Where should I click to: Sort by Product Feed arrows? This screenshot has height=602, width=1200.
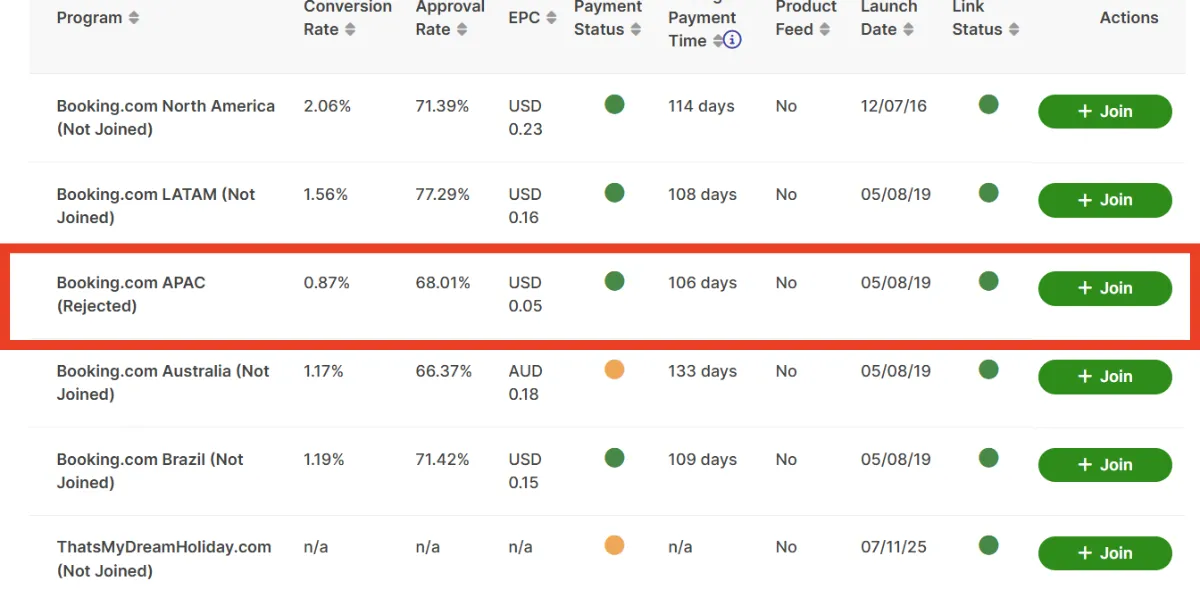(825, 30)
